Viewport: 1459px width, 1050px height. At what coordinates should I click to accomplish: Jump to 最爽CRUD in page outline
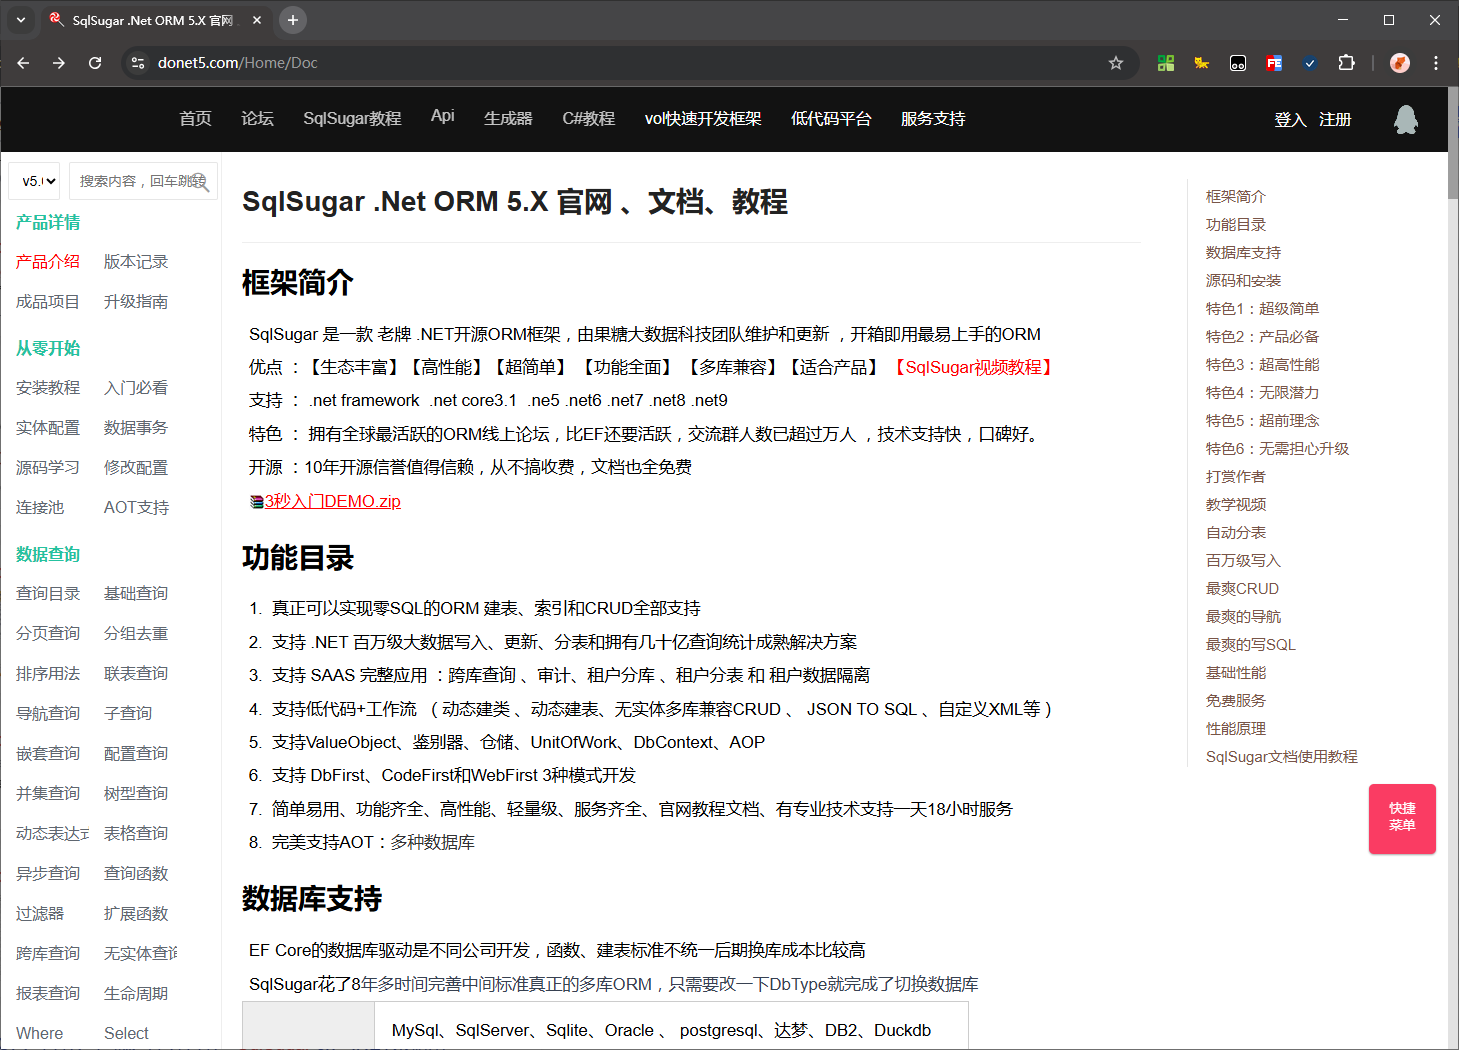point(1243,589)
